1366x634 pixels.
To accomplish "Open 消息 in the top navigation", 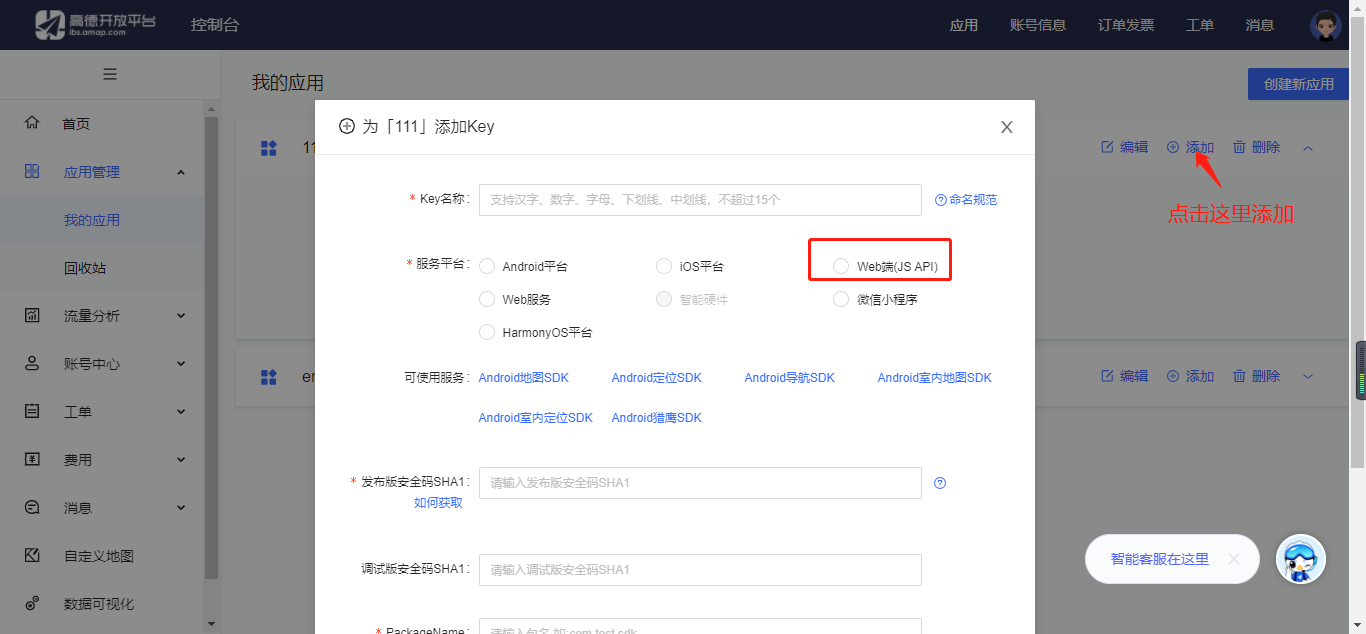I will tap(1260, 25).
